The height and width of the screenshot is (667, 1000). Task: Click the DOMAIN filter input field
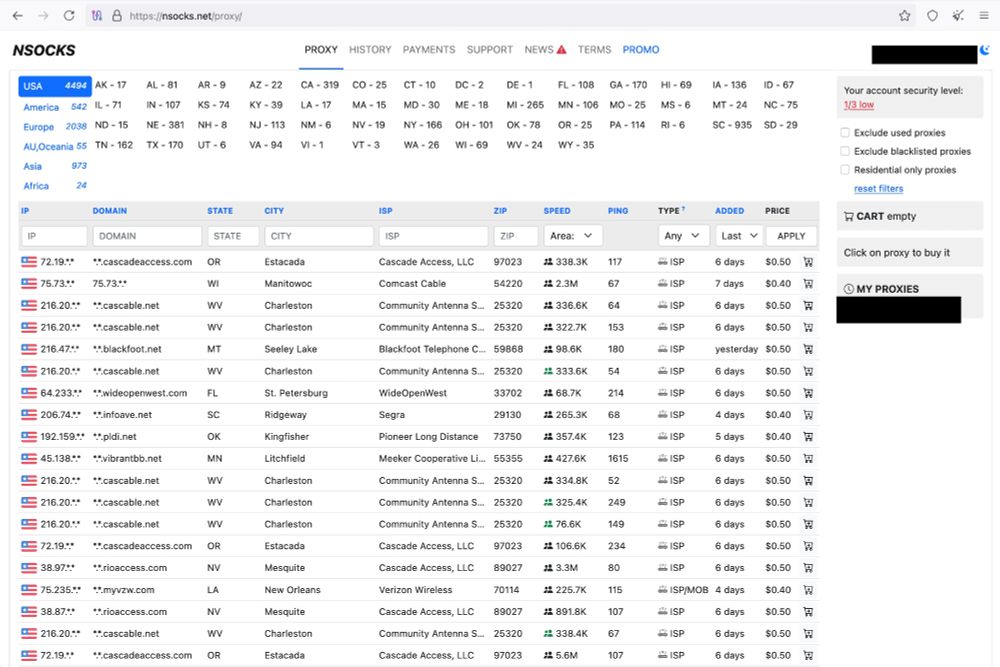pos(147,236)
